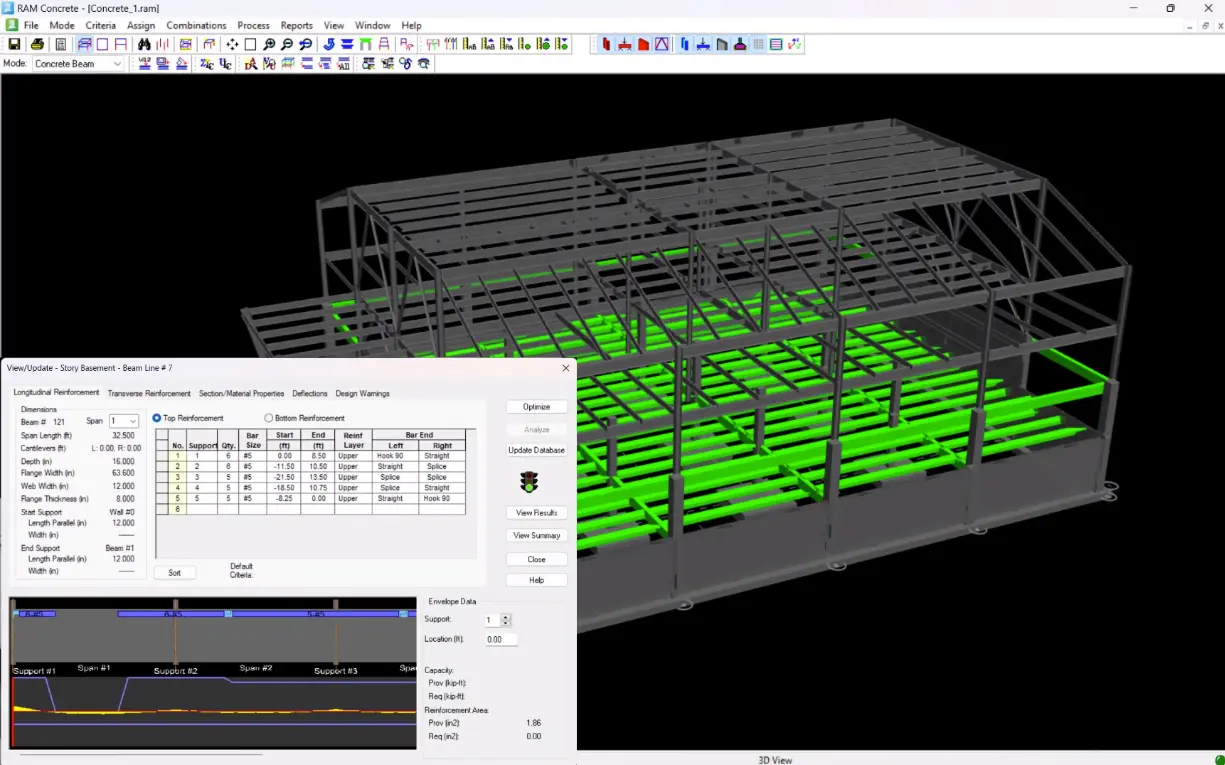This screenshot has height=765, width=1225.
Task: Switch to Section/Material Properties tab
Action: pyautogui.click(x=241, y=393)
